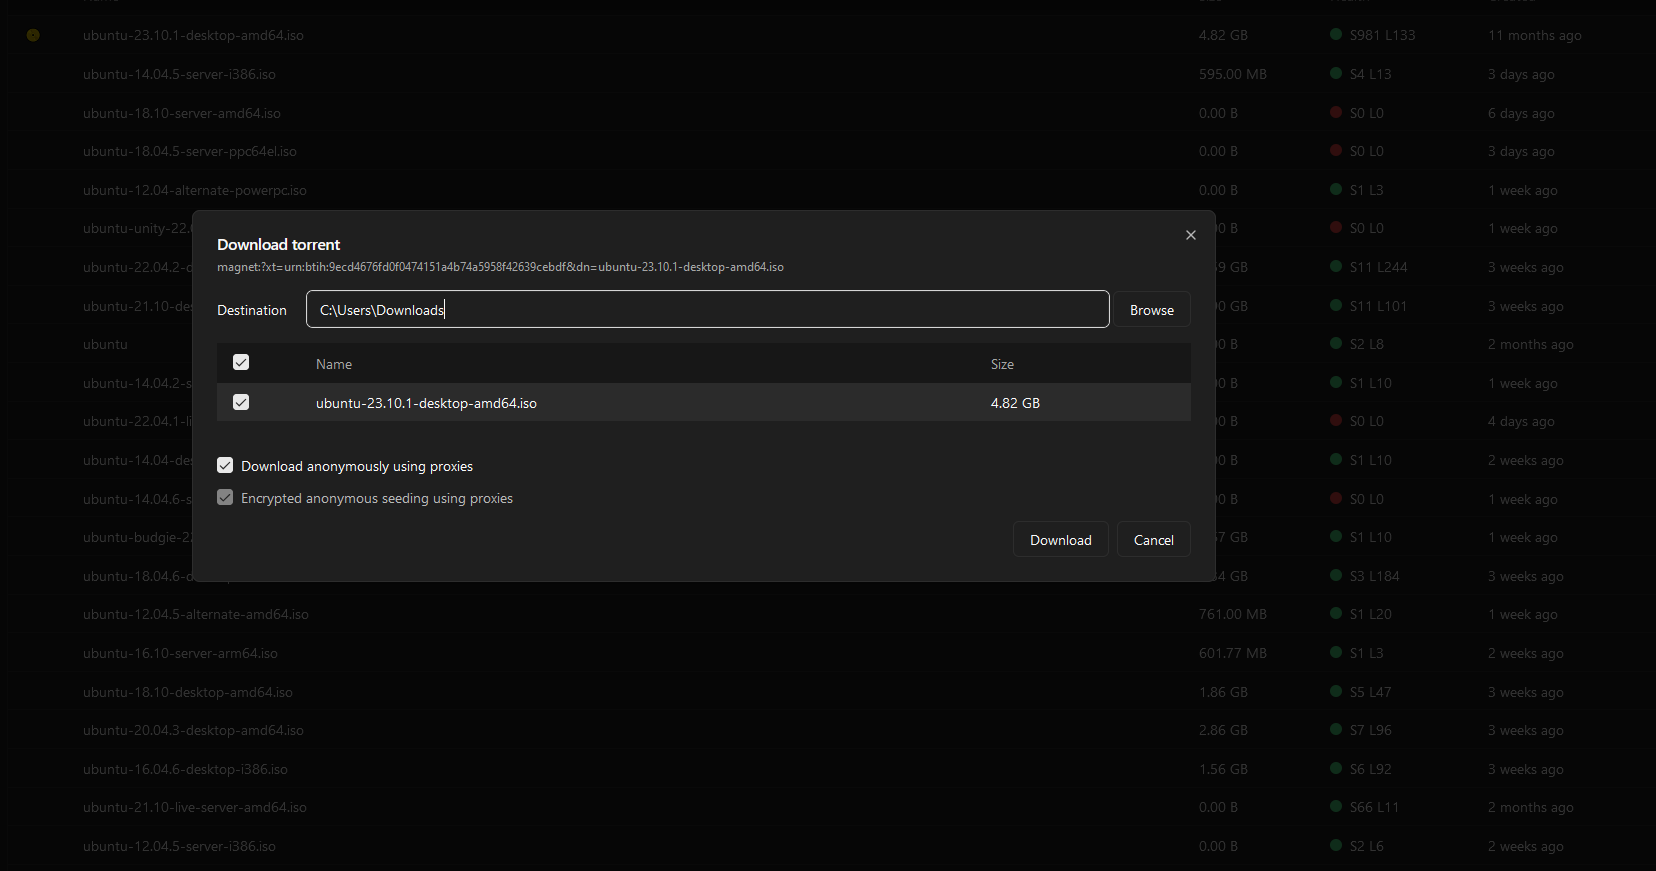Click health dot for ubuntu-16.10-server-arm64.iso
This screenshot has height=871, width=1656.
pyautogui.click(x=1336, y=652)
